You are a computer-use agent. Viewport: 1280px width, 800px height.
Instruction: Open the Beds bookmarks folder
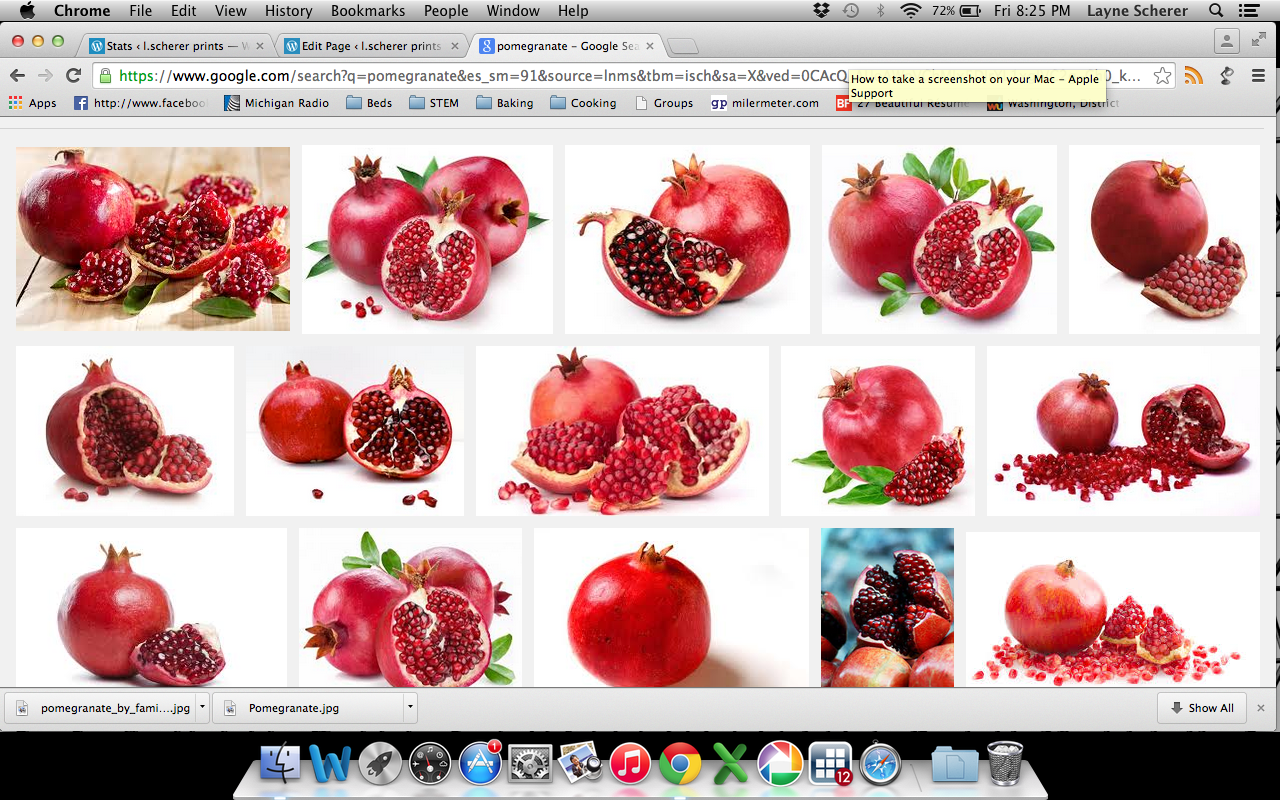point(369,103)
